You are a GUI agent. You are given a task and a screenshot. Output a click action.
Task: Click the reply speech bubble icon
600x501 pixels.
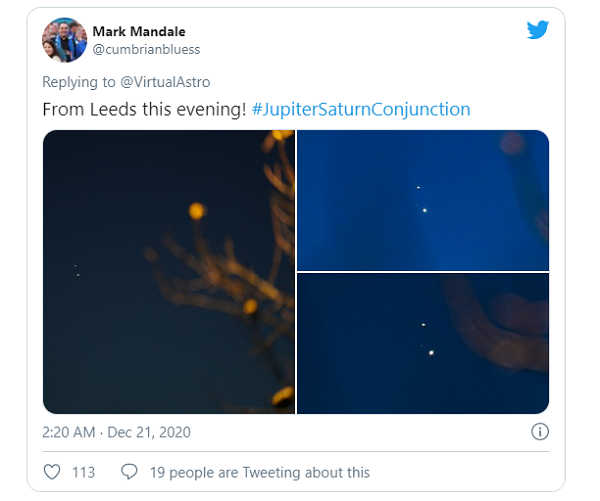(129, 472)
